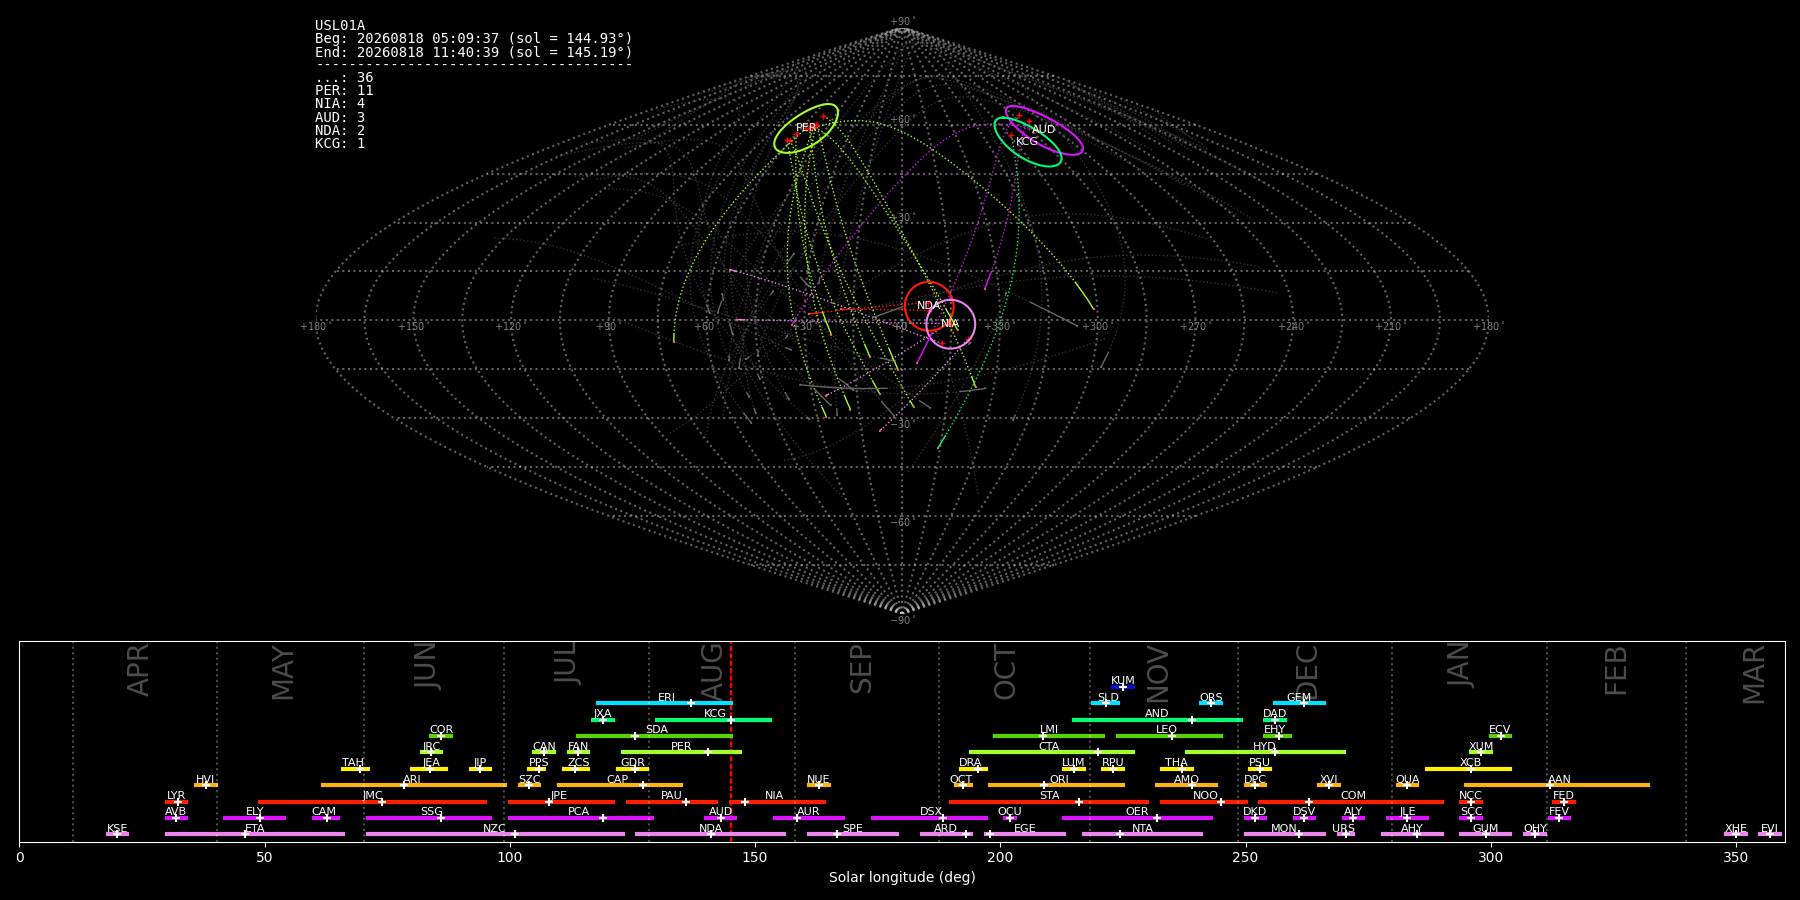Click the PER radiant ellipse label

806,128
